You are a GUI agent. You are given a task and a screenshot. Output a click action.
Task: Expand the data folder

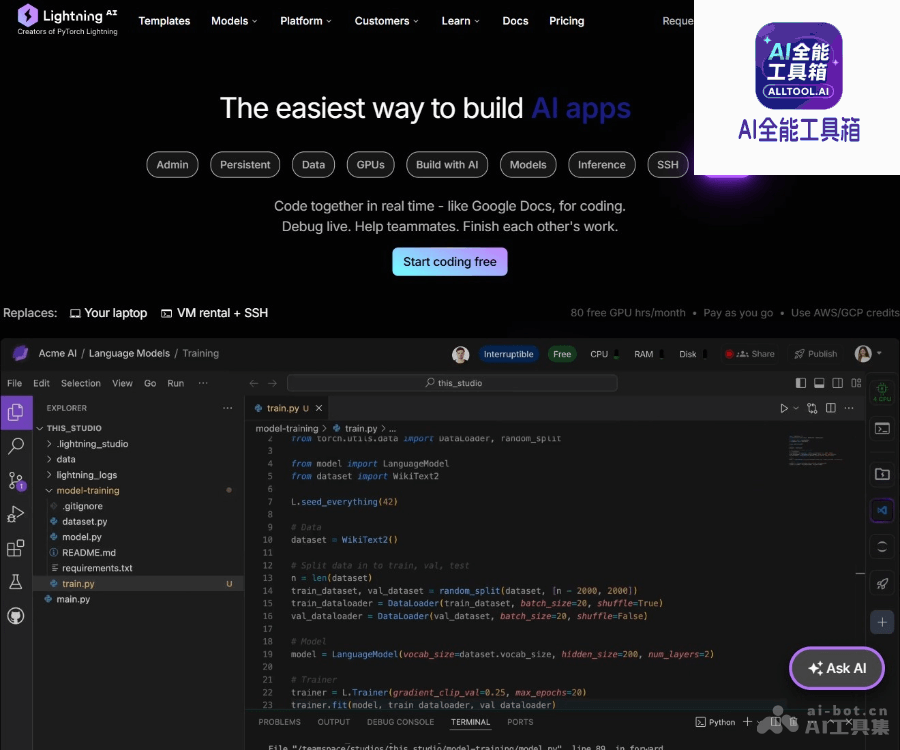[x=61, y=459]
